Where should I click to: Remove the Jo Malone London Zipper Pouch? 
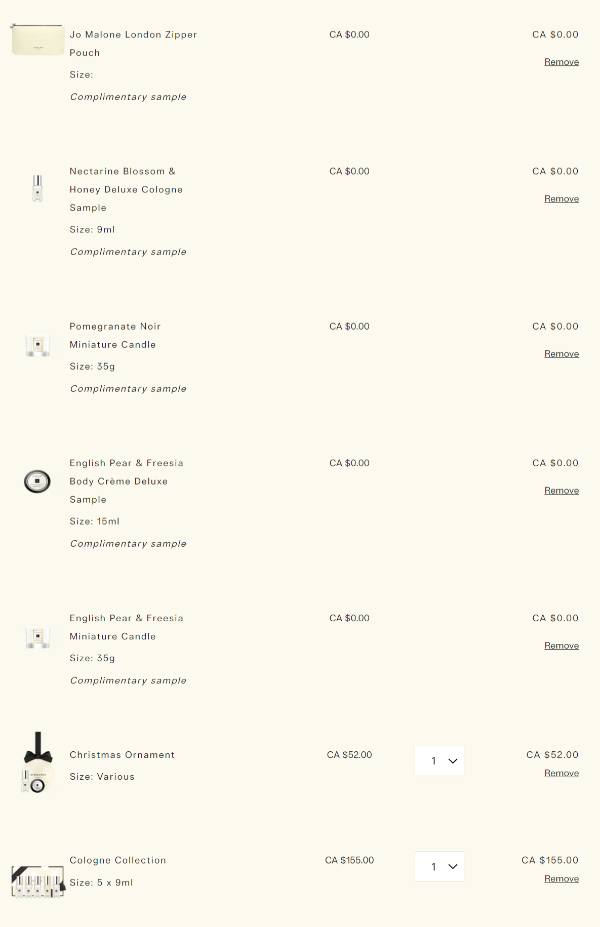tap(561, 62)
